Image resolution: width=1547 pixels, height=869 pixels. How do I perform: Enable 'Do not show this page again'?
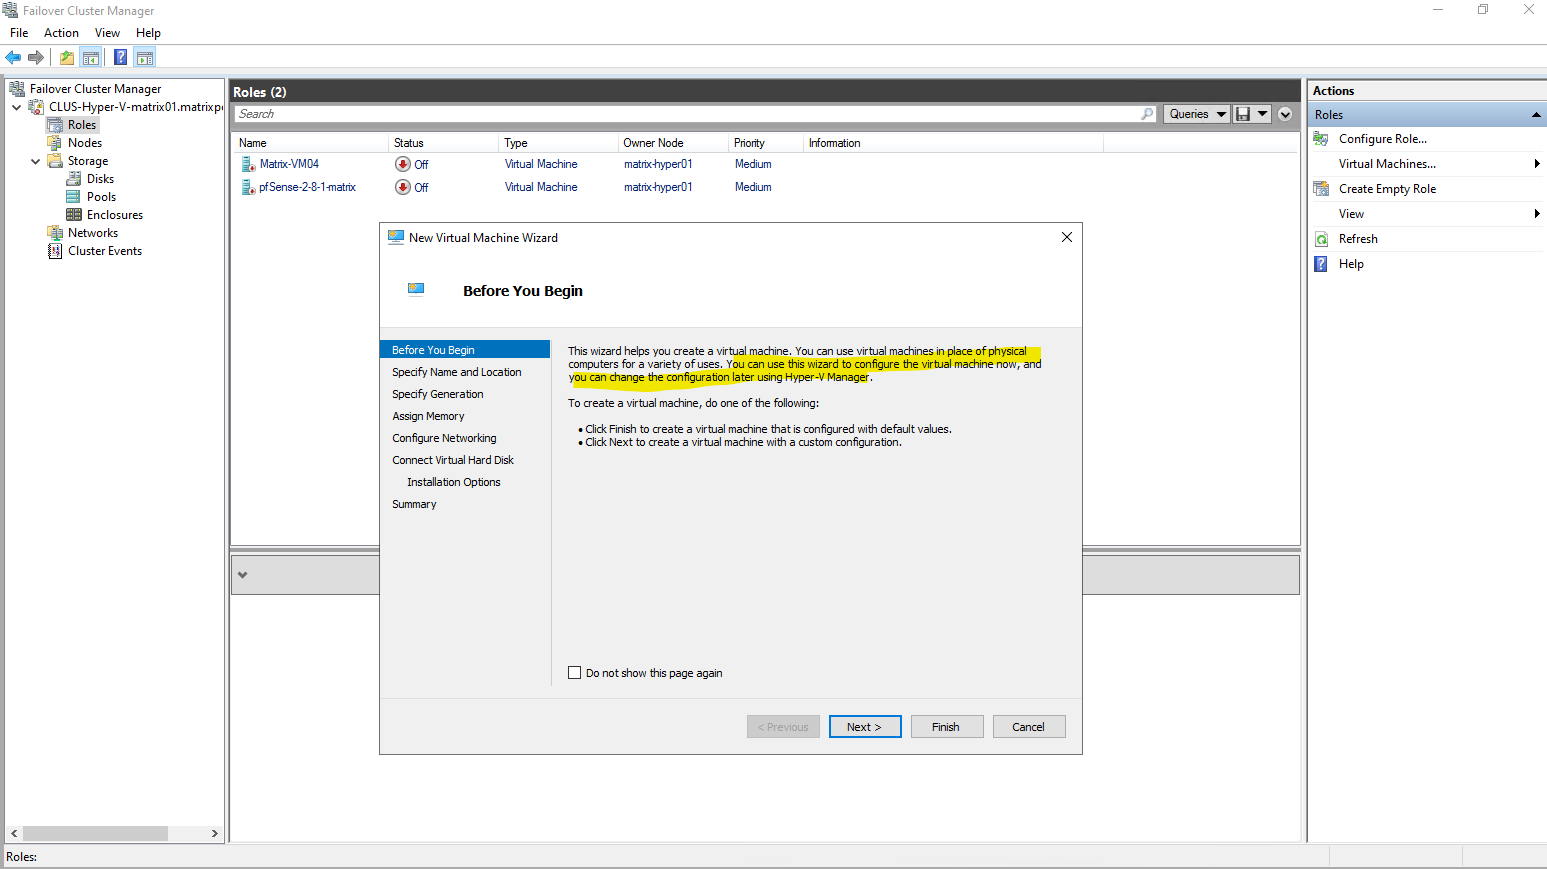coord(575,673)
